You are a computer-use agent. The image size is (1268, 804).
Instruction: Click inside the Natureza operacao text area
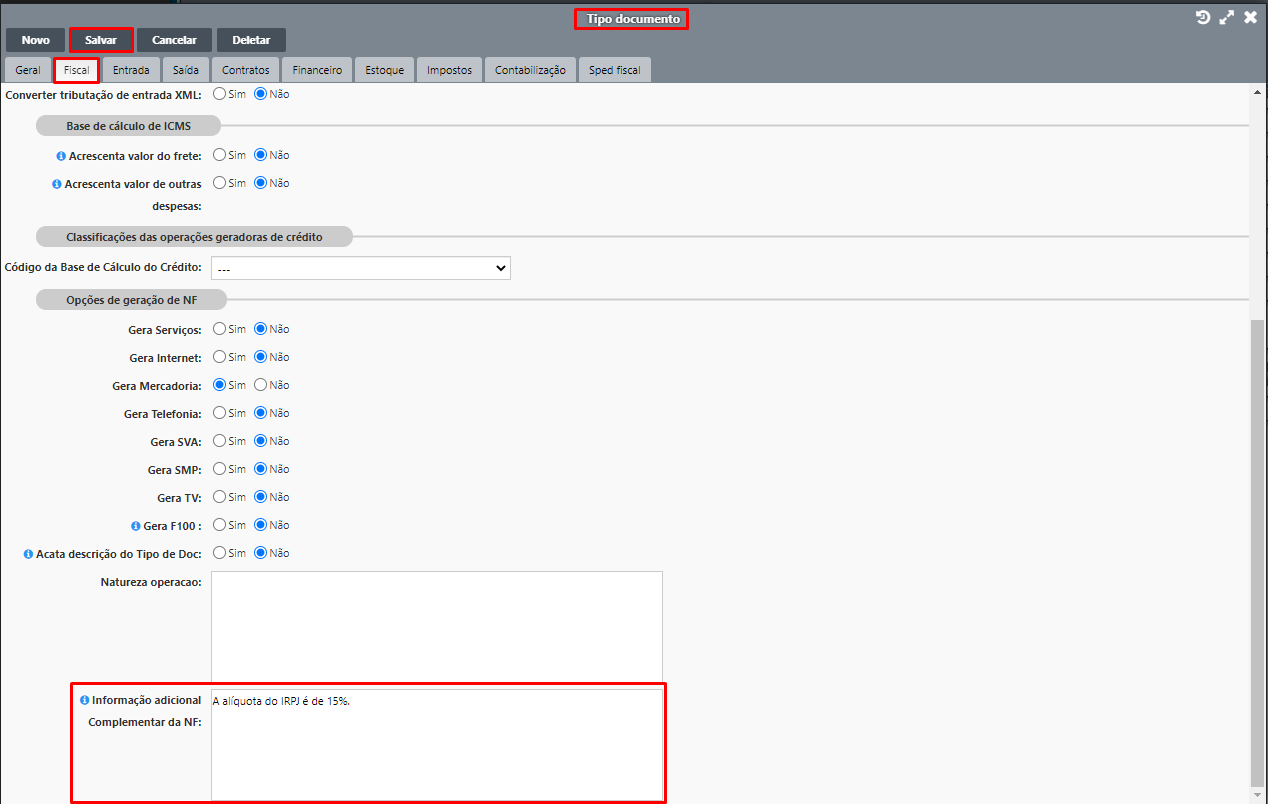pos(437,628)
